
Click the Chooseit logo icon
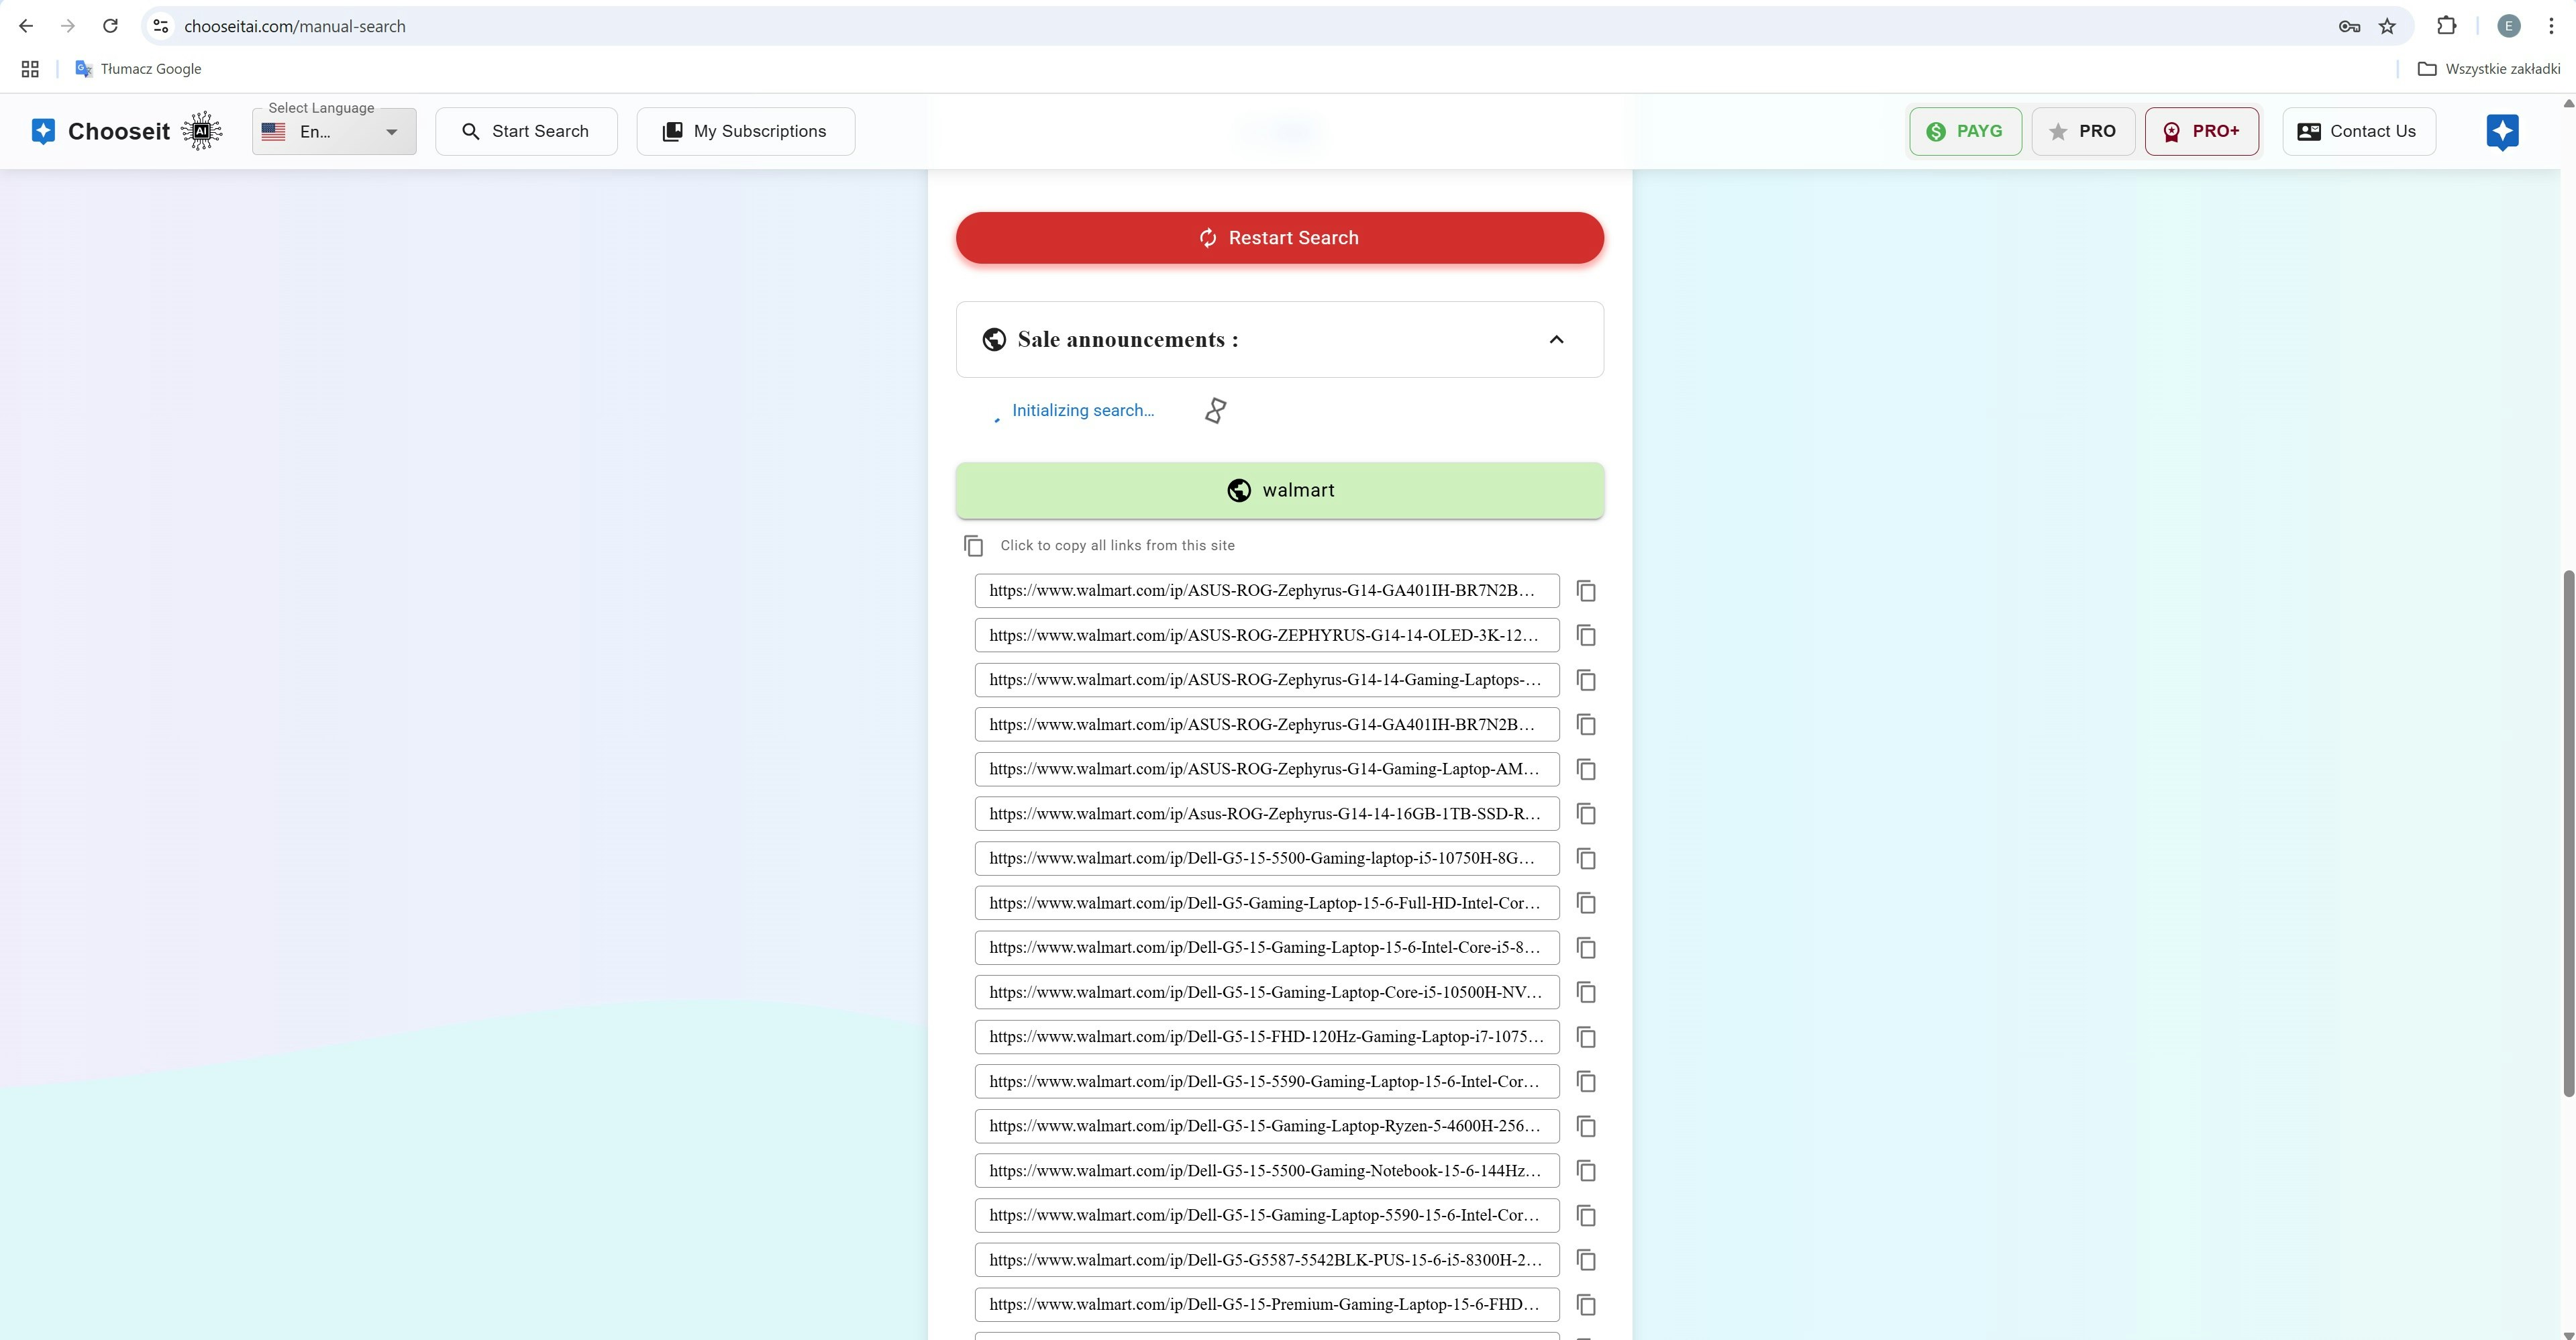[43, 131]
